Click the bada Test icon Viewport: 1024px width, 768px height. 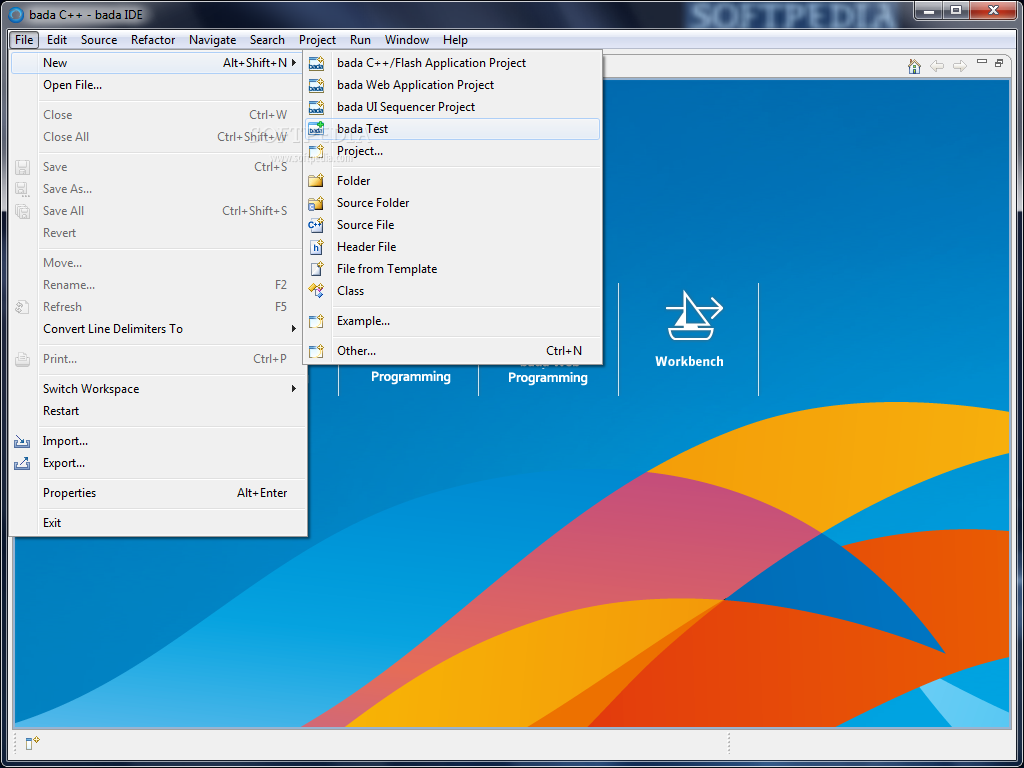pos(317,129)
